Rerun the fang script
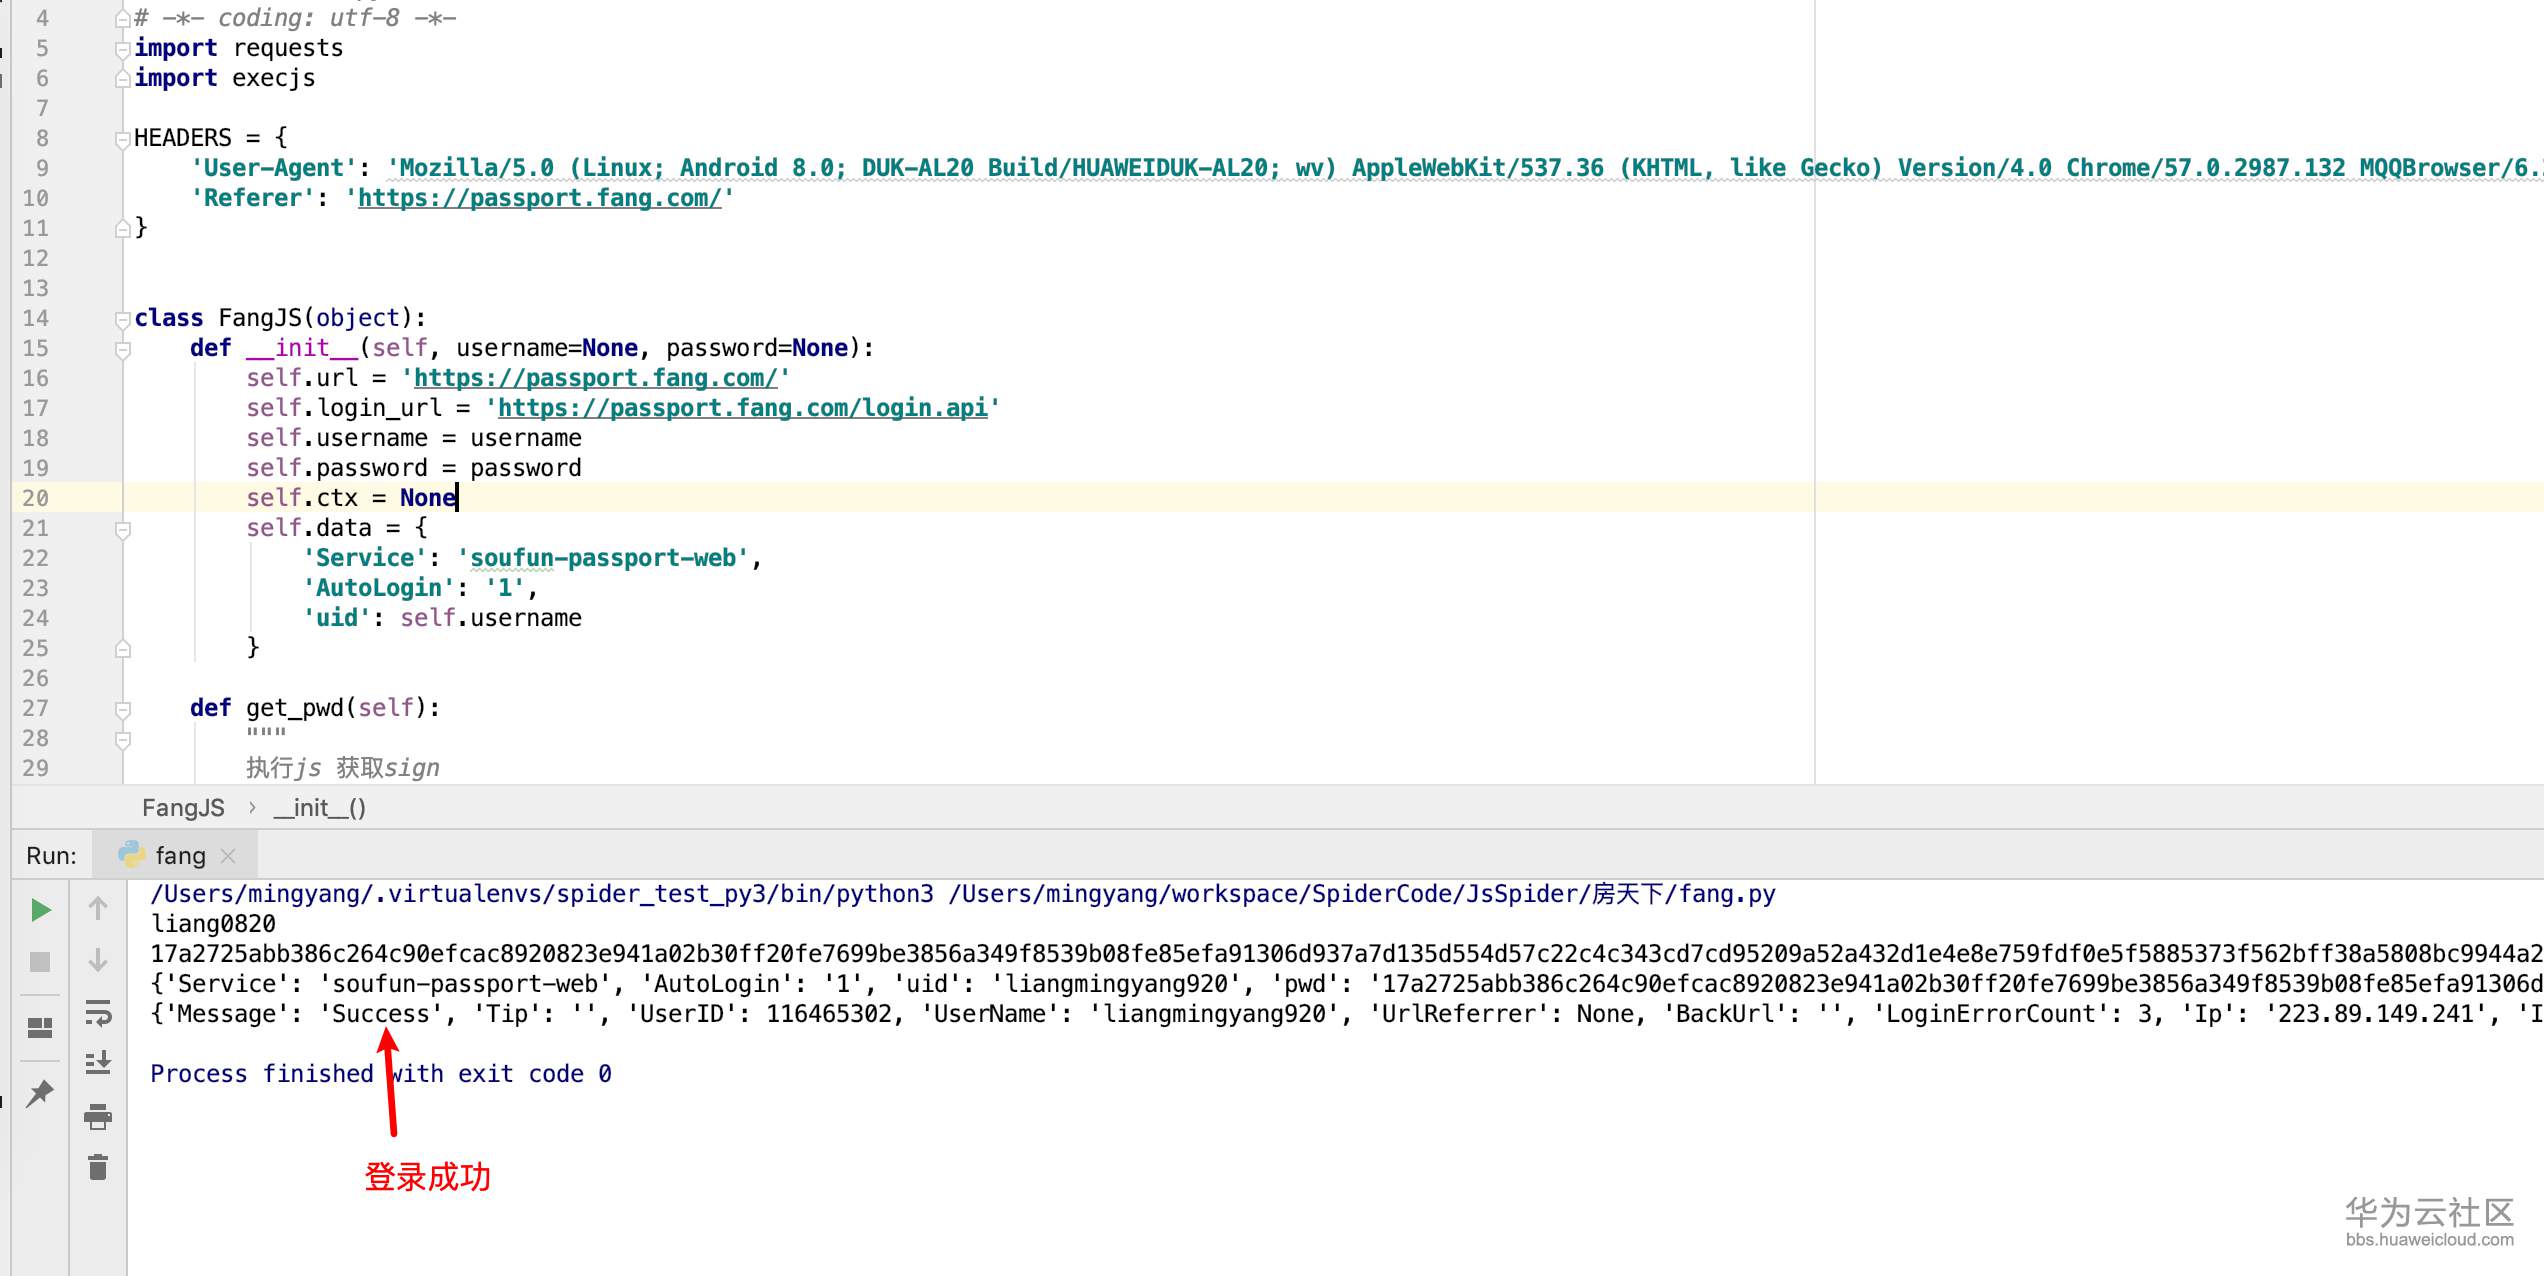2544x1276 pixels. tap(41, 910)
